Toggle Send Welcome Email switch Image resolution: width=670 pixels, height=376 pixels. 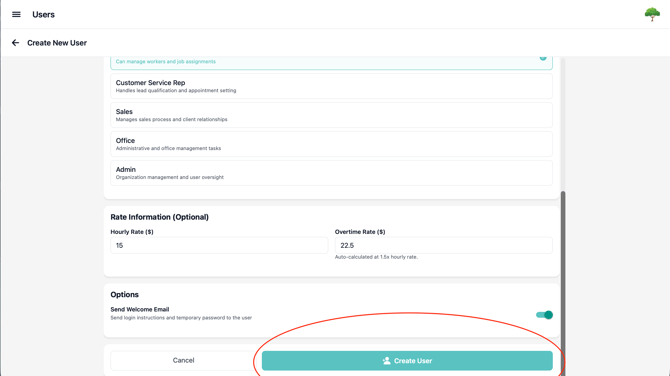tap(544, 315)
